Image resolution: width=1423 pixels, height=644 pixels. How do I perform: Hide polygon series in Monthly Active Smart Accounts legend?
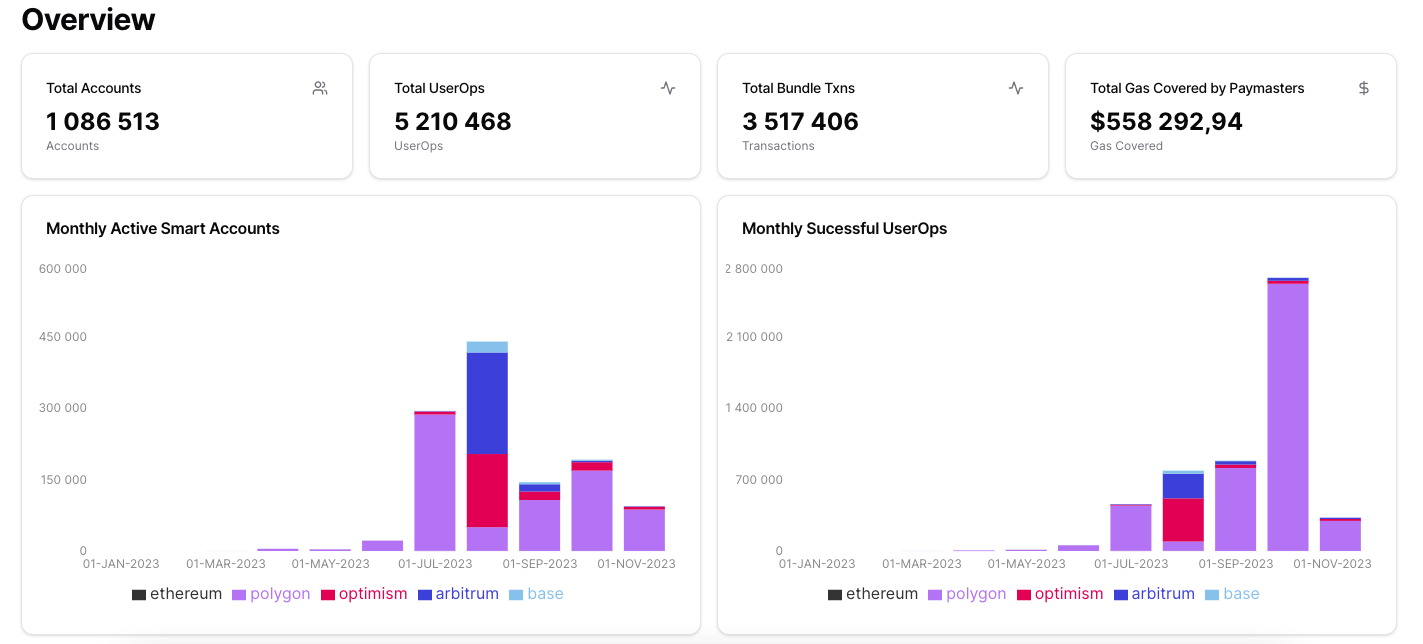269,594
